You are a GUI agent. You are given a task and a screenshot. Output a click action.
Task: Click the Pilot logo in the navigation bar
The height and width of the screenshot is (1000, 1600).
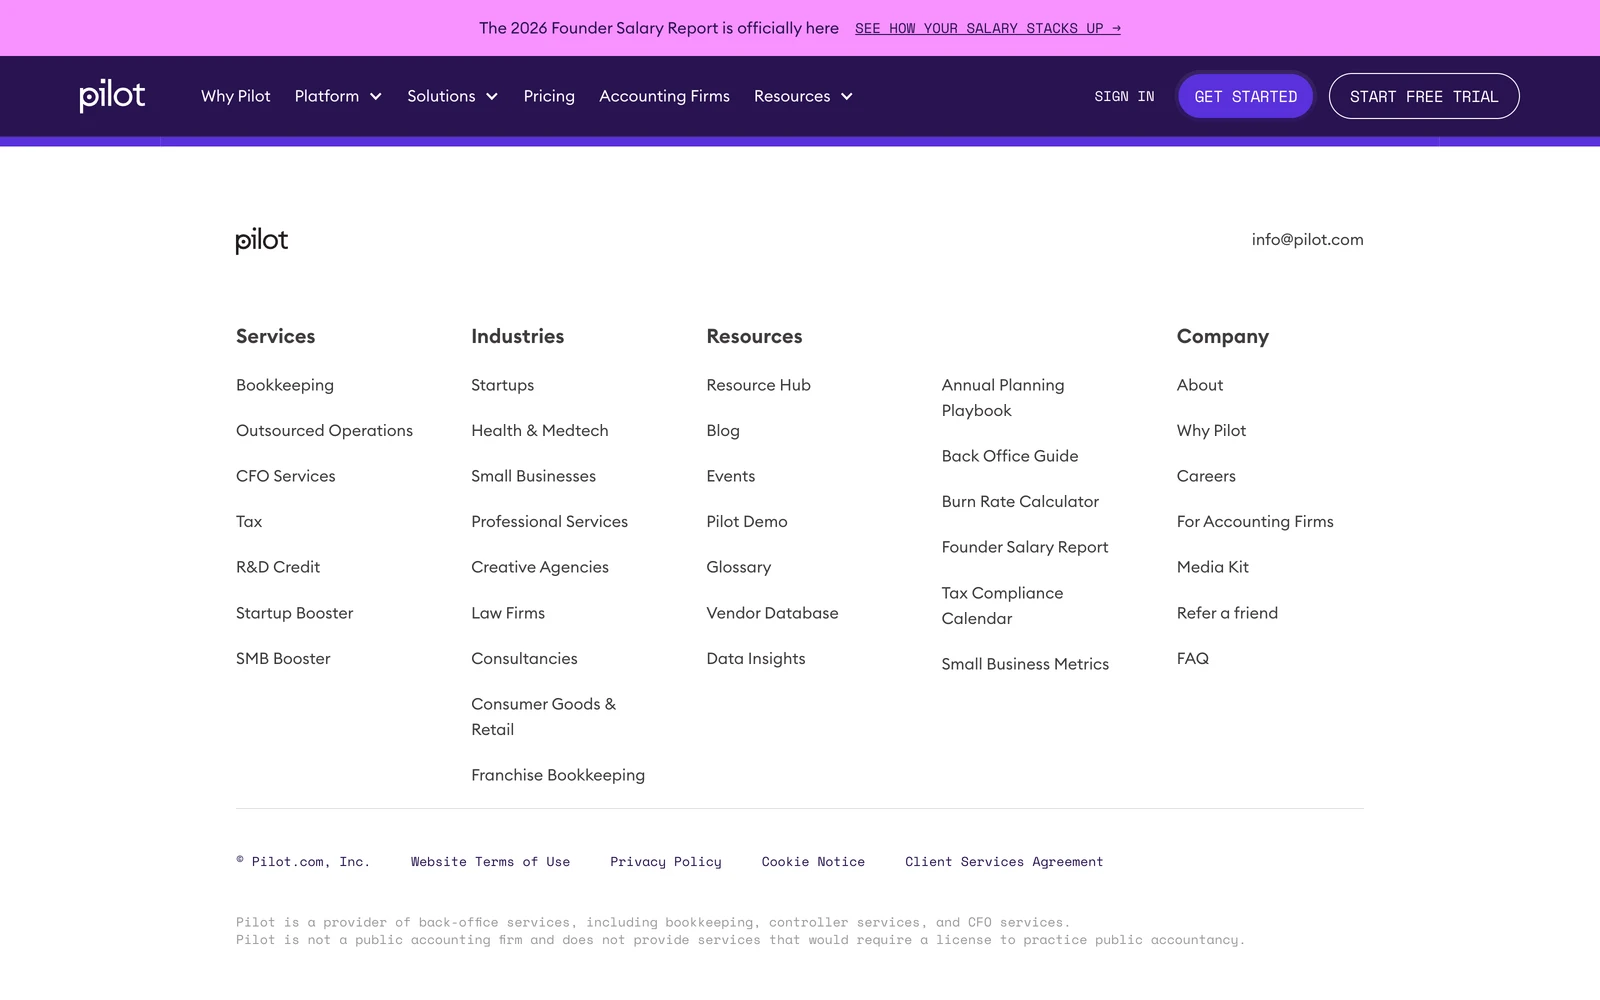112,96
